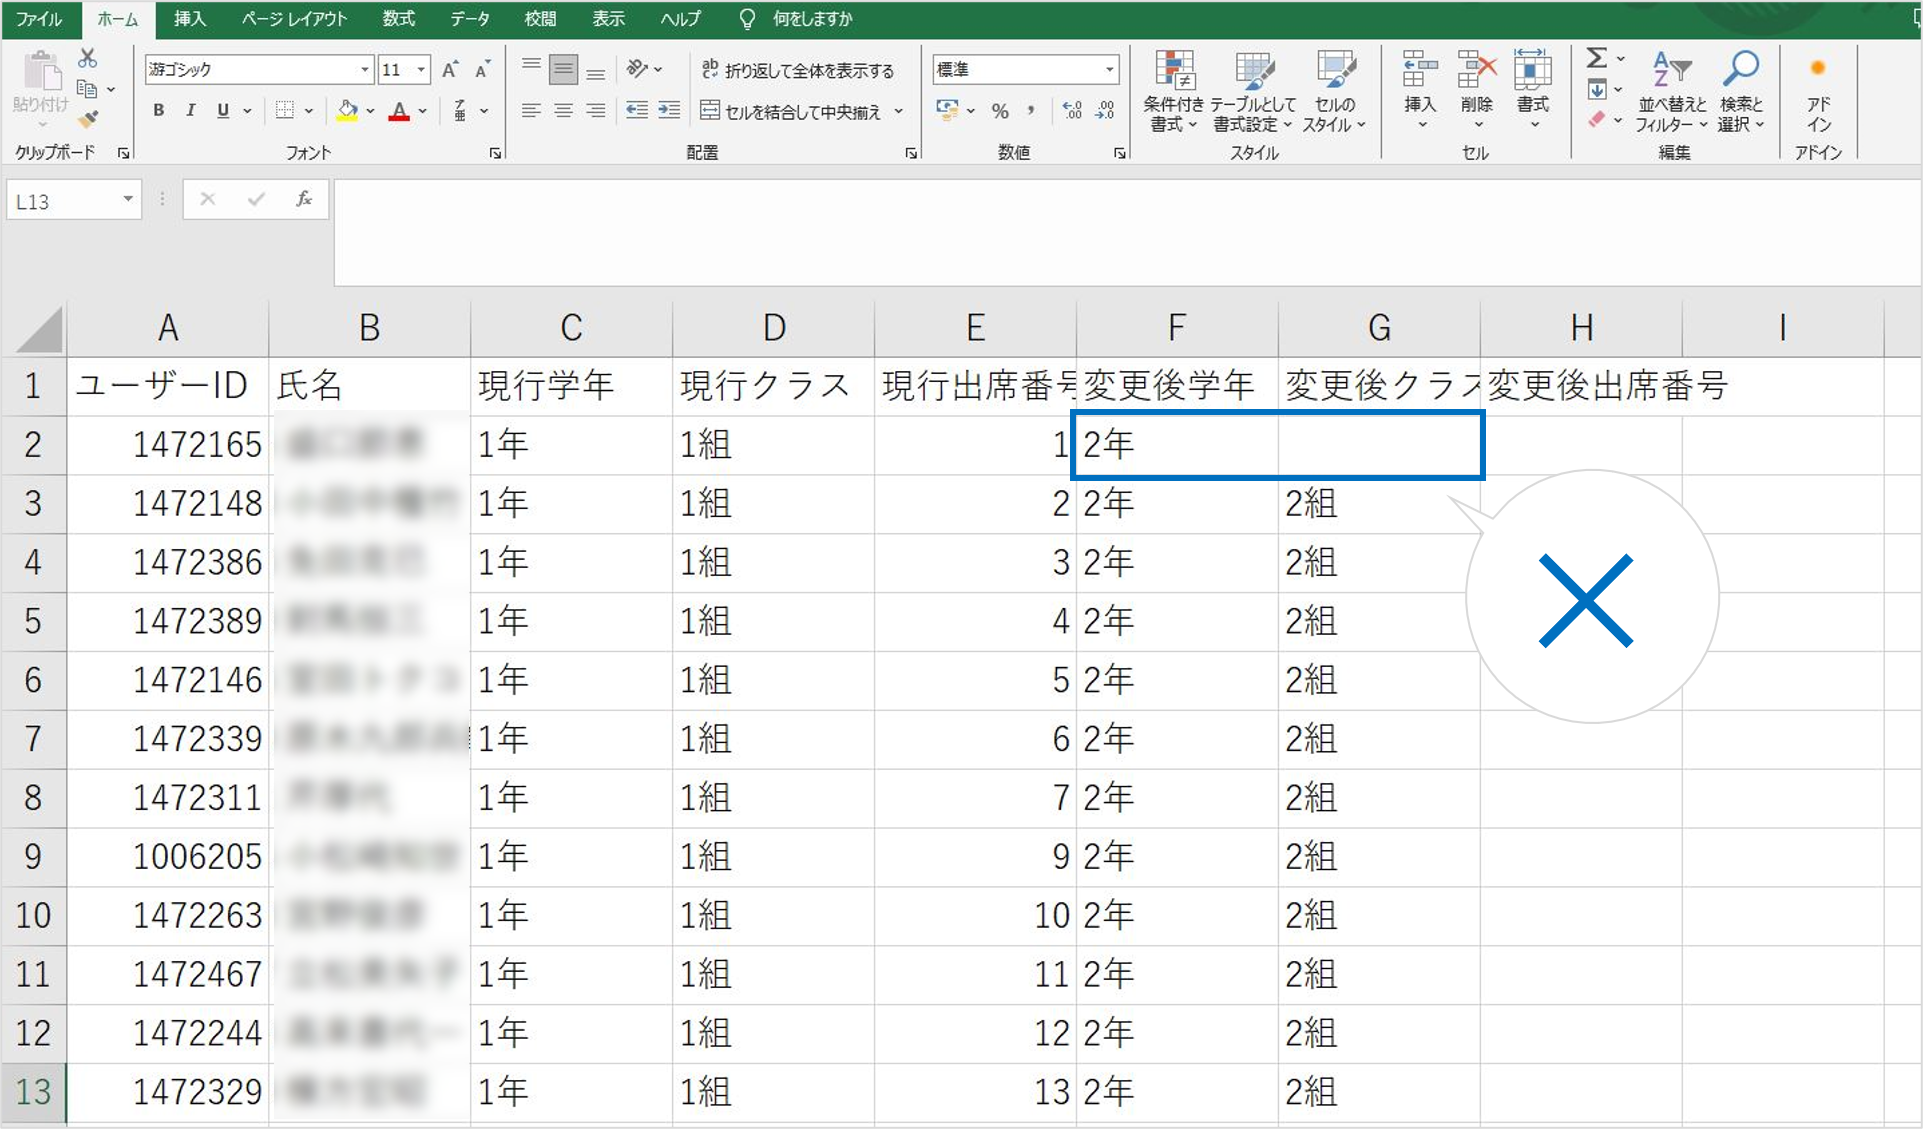Click the cut scissors icon
The image size is (1923, 1129).
pyautogui.click(x=88, y=59)
